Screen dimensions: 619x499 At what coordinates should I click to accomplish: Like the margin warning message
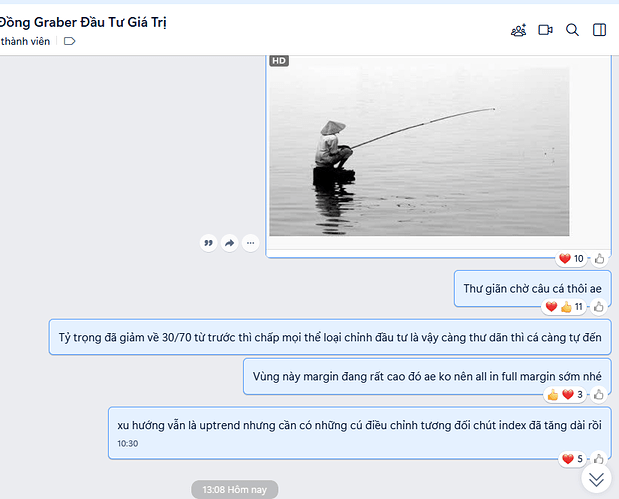[x=600, y=395]
